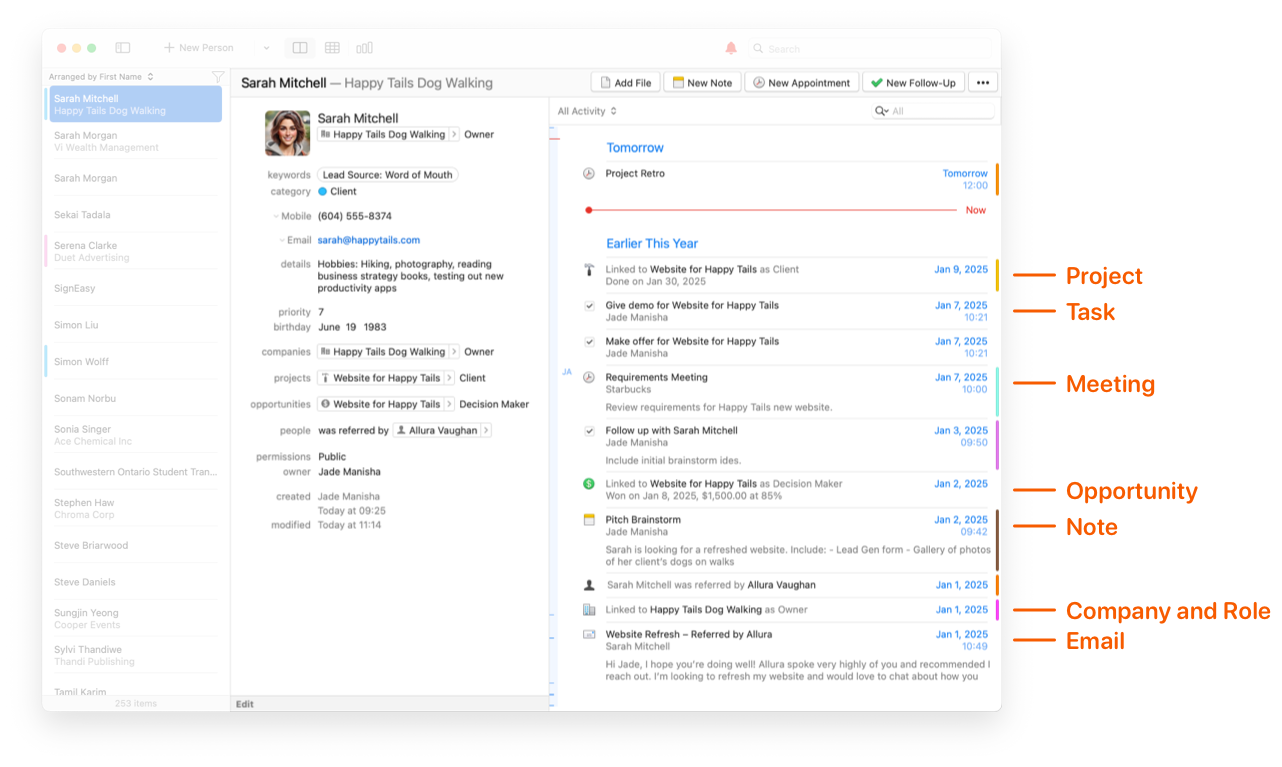Toggle Make offer for Website checkbox
Screen dimensions: 1282x767
pos(589,342)
